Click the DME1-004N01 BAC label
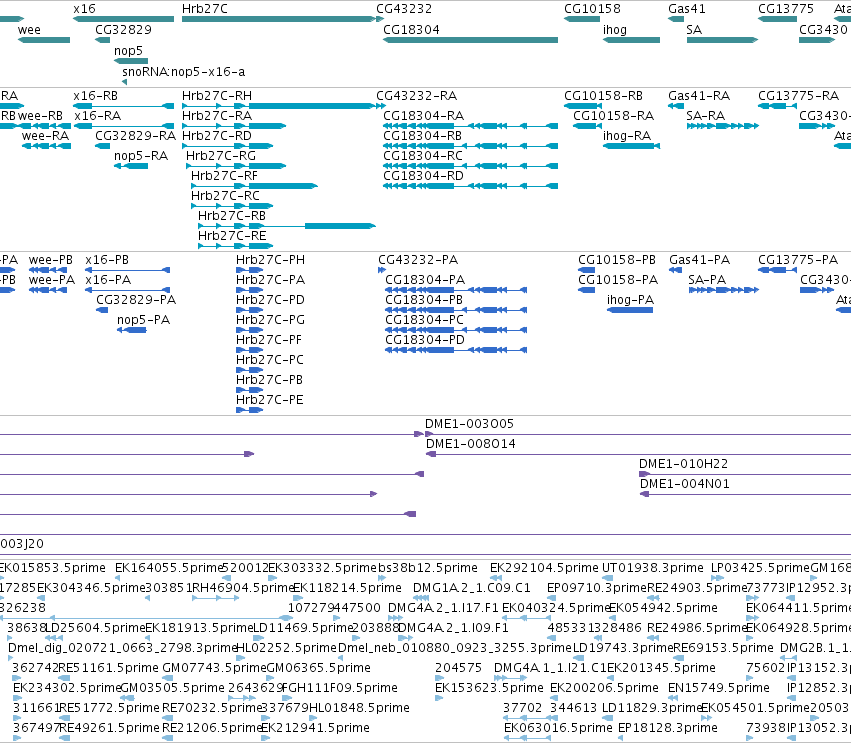The width and height of the screenshot is (851, 743). (684, 484)
